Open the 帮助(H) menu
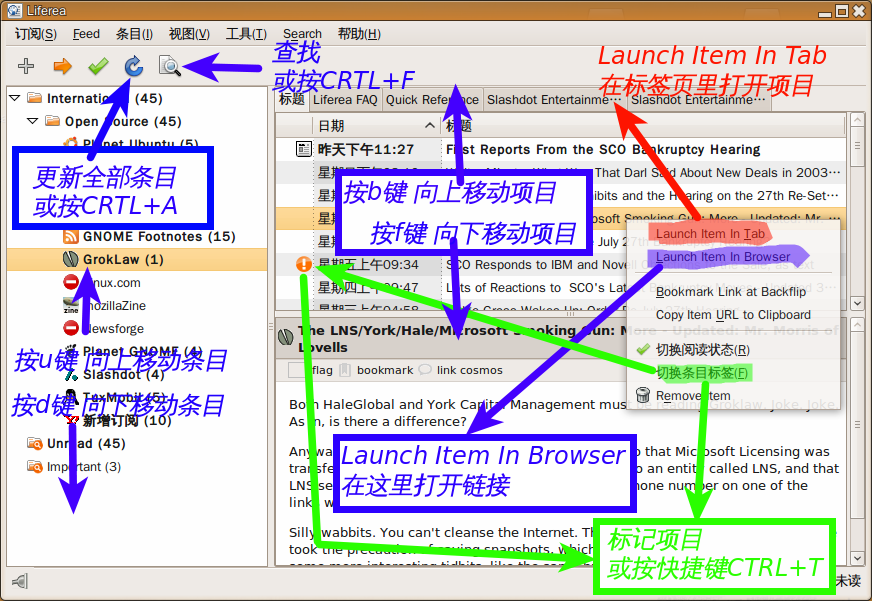 [359, 34]
